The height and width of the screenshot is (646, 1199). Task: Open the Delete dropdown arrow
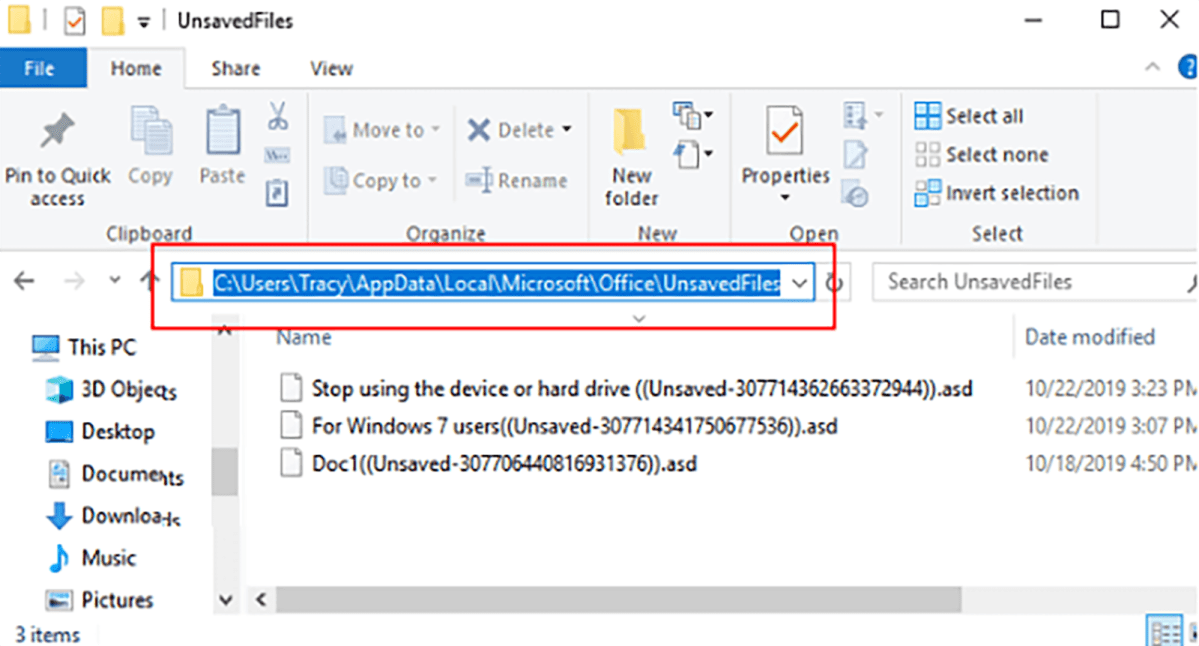click(567, 130)
